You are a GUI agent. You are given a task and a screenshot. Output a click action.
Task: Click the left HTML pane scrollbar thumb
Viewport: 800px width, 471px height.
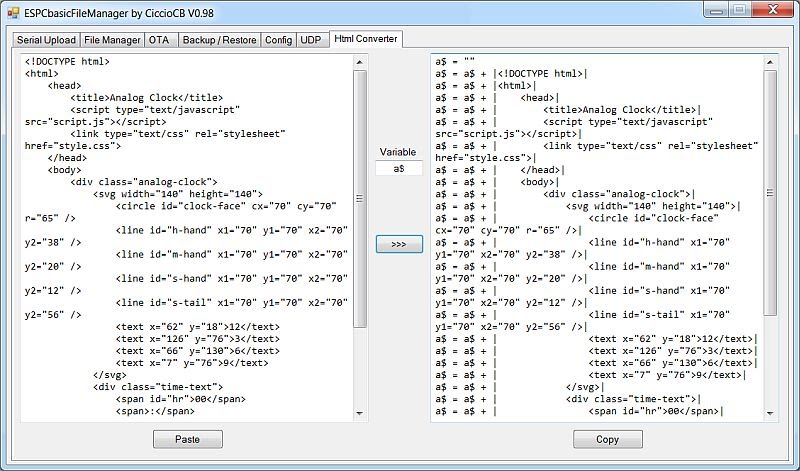point(360,199)
